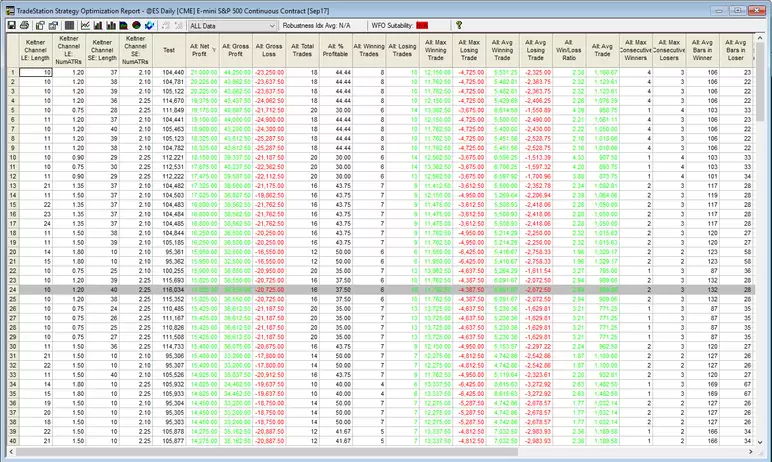
Task: Click the All: Max Winning Trade header
Action: [436, 50]
